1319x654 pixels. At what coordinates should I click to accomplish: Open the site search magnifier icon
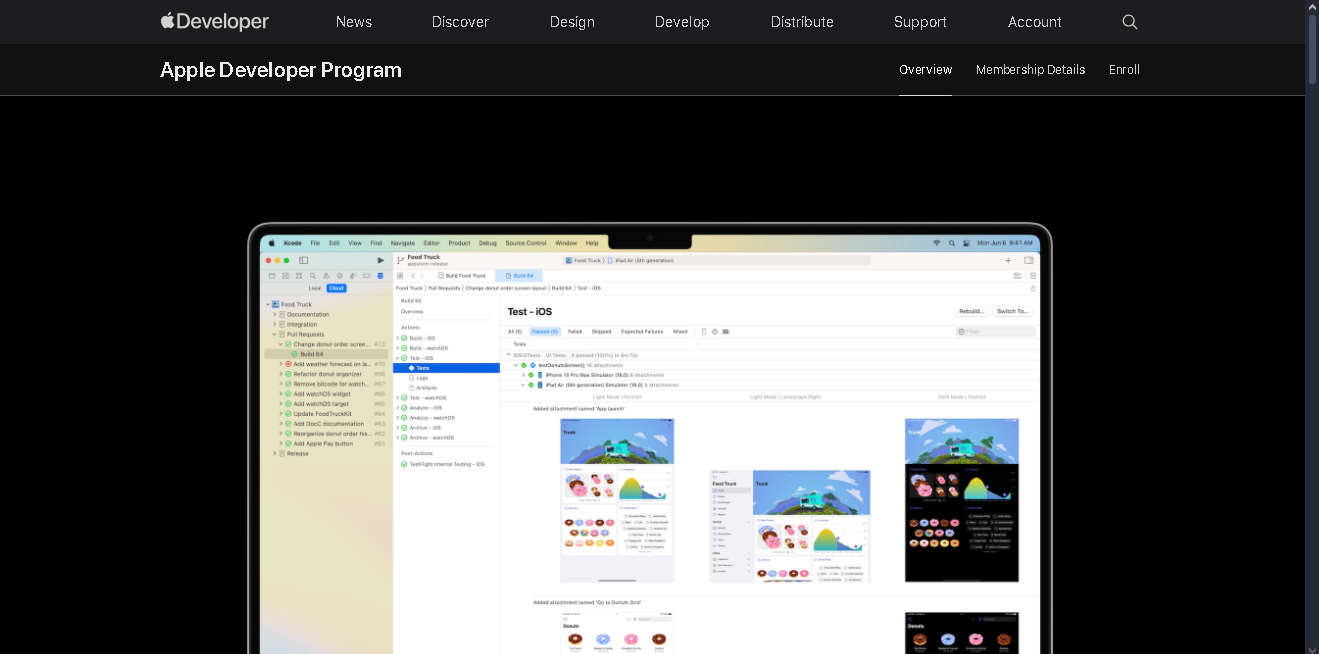tap(1130, 22)
